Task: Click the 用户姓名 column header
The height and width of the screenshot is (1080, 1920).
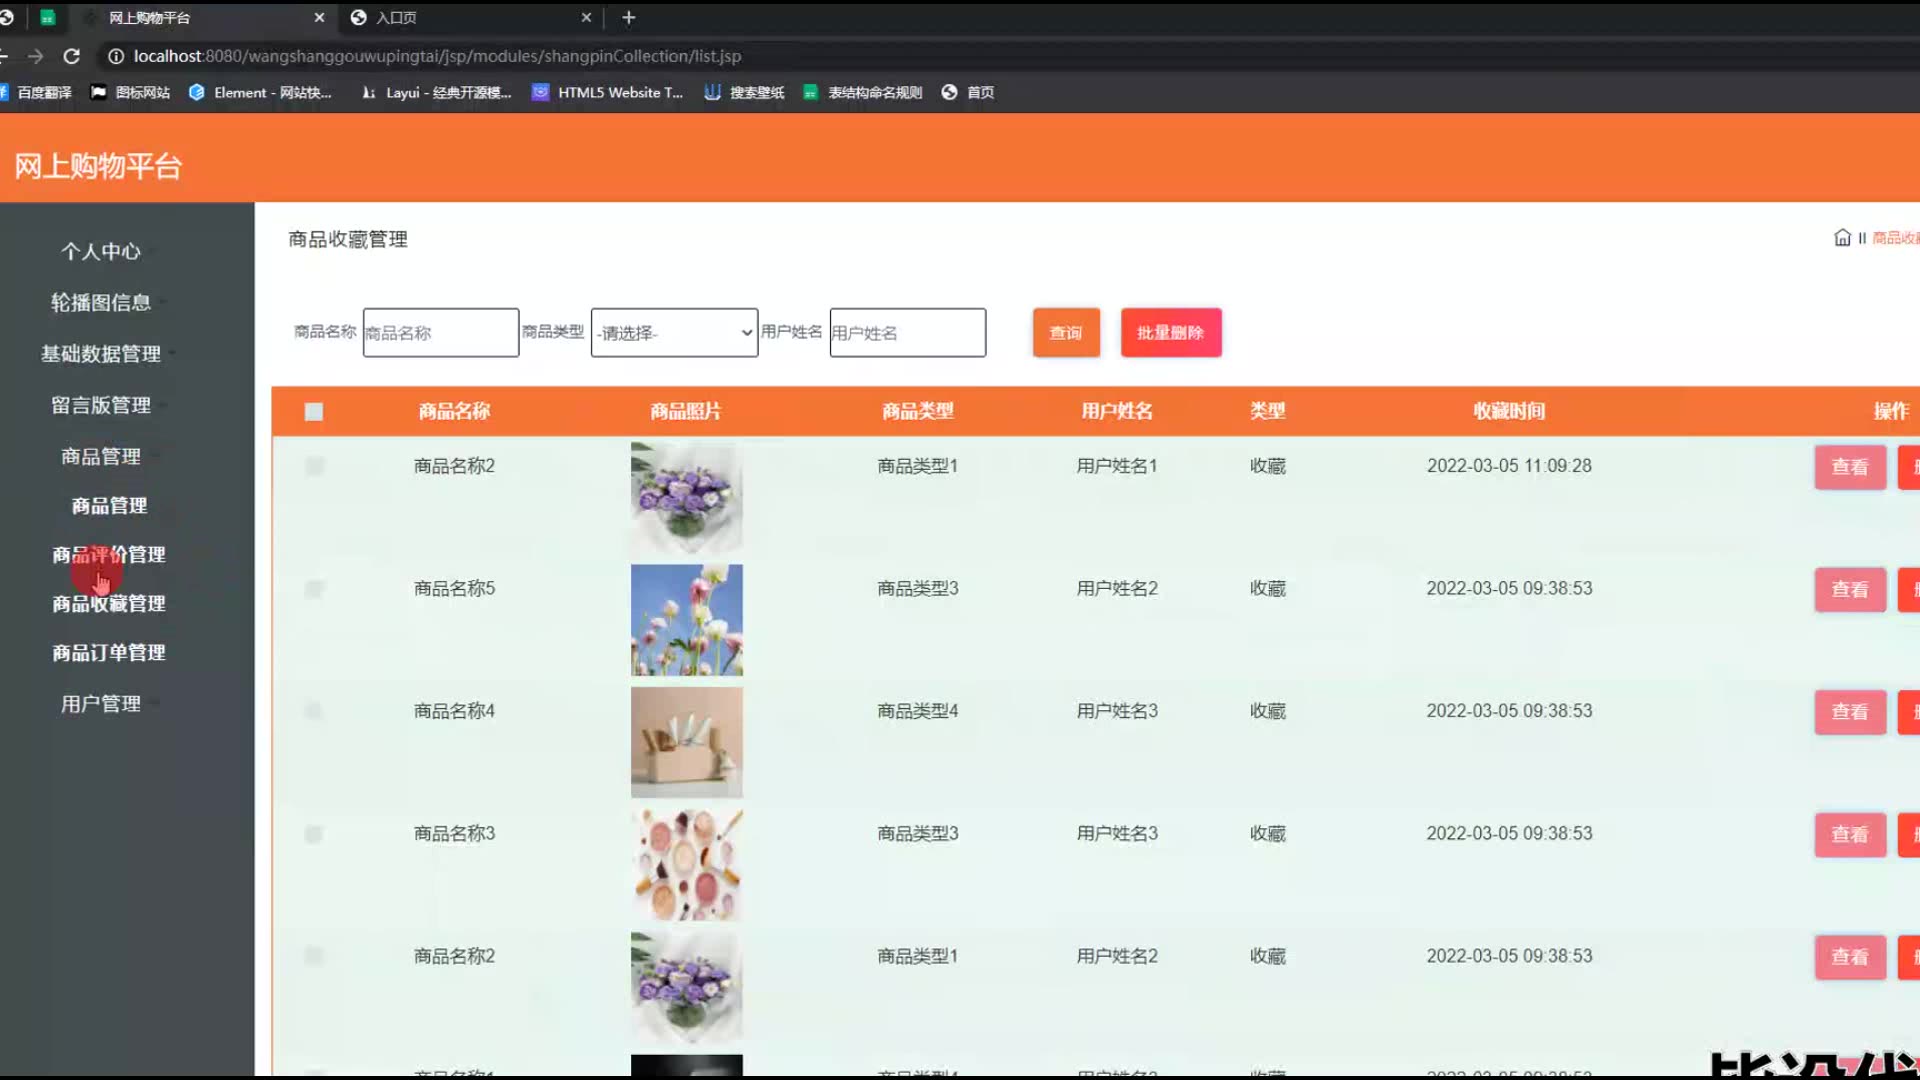Action: click(x=1117, y=411)
